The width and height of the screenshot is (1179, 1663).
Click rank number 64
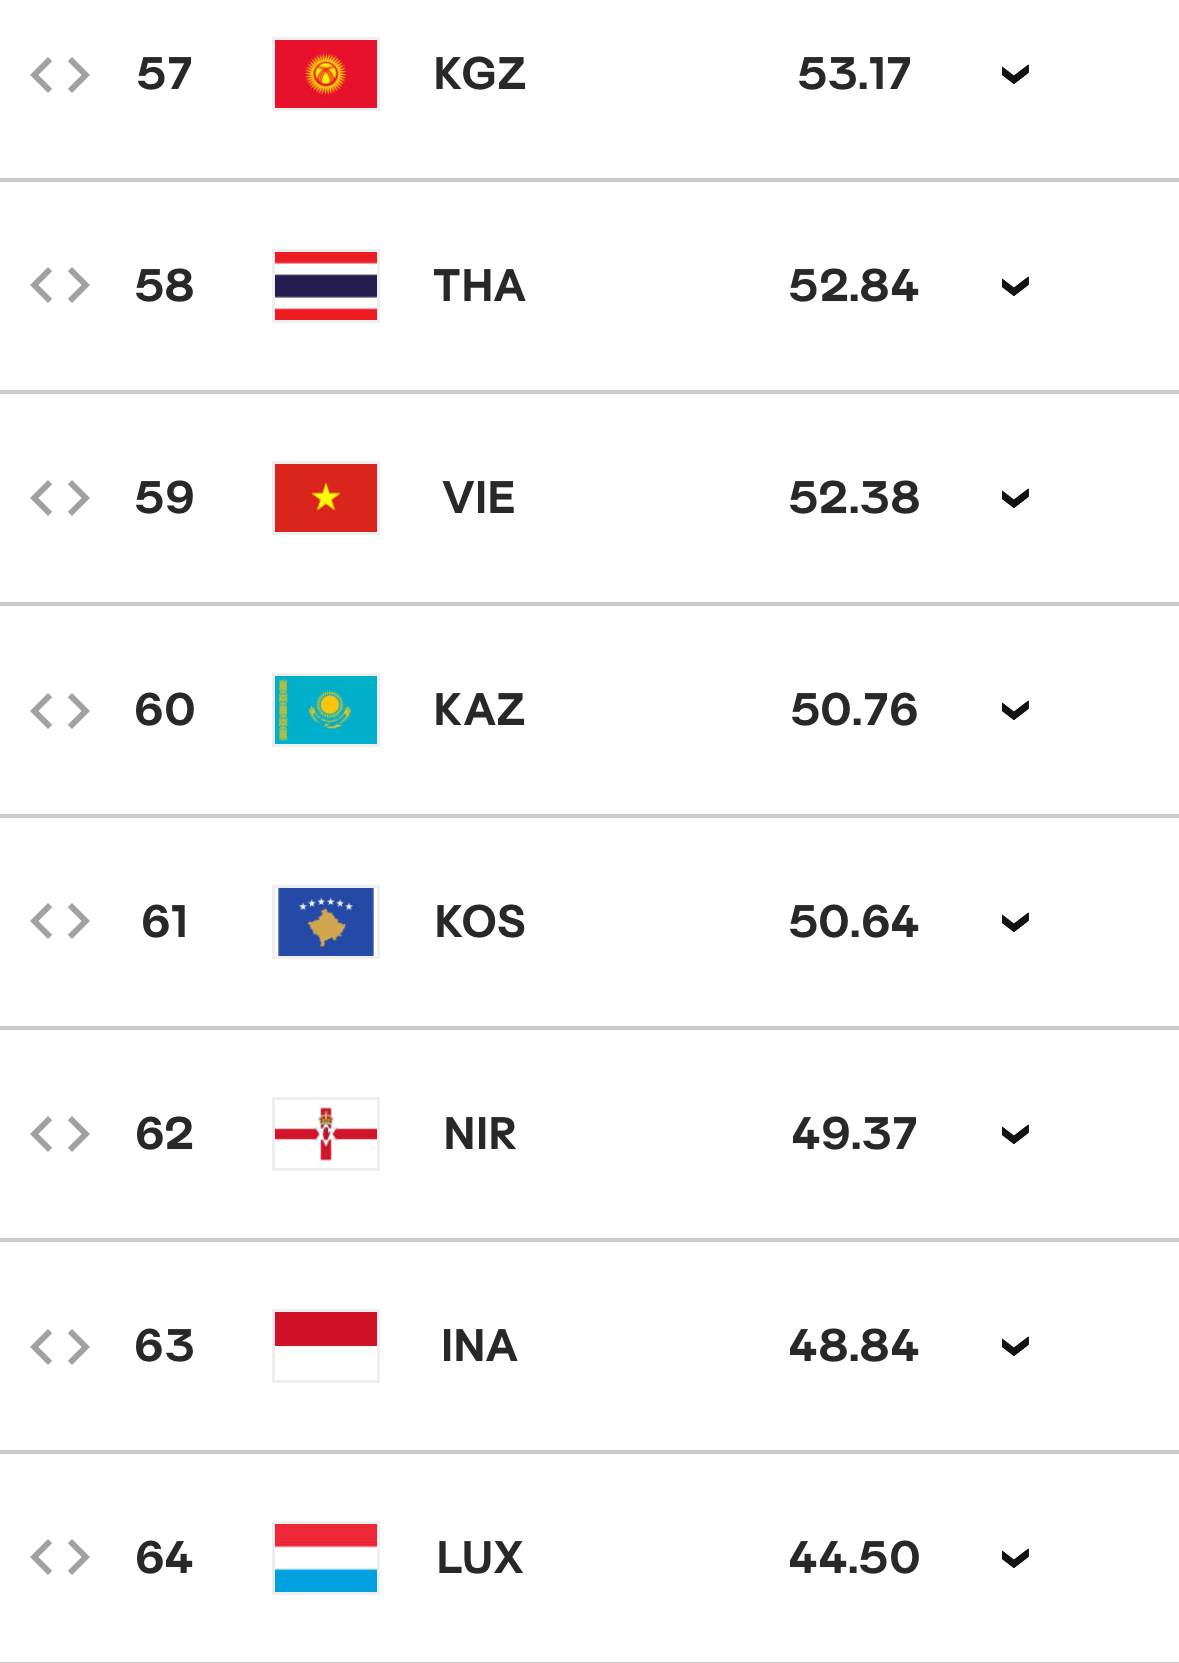click(x=164, y=1558)
